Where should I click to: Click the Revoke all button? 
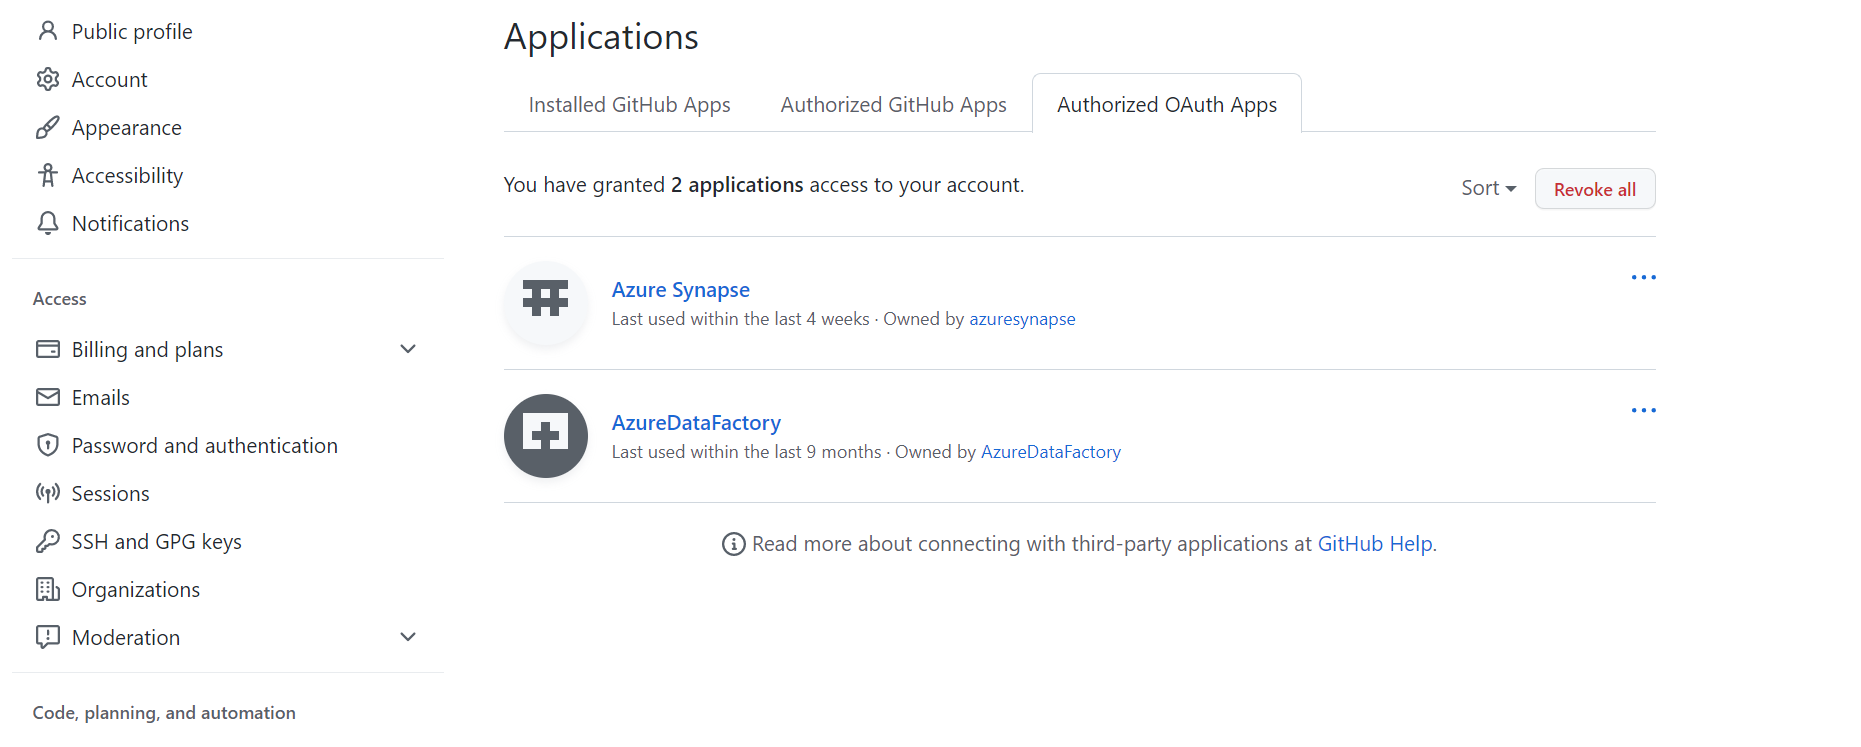coord(1595,189)
